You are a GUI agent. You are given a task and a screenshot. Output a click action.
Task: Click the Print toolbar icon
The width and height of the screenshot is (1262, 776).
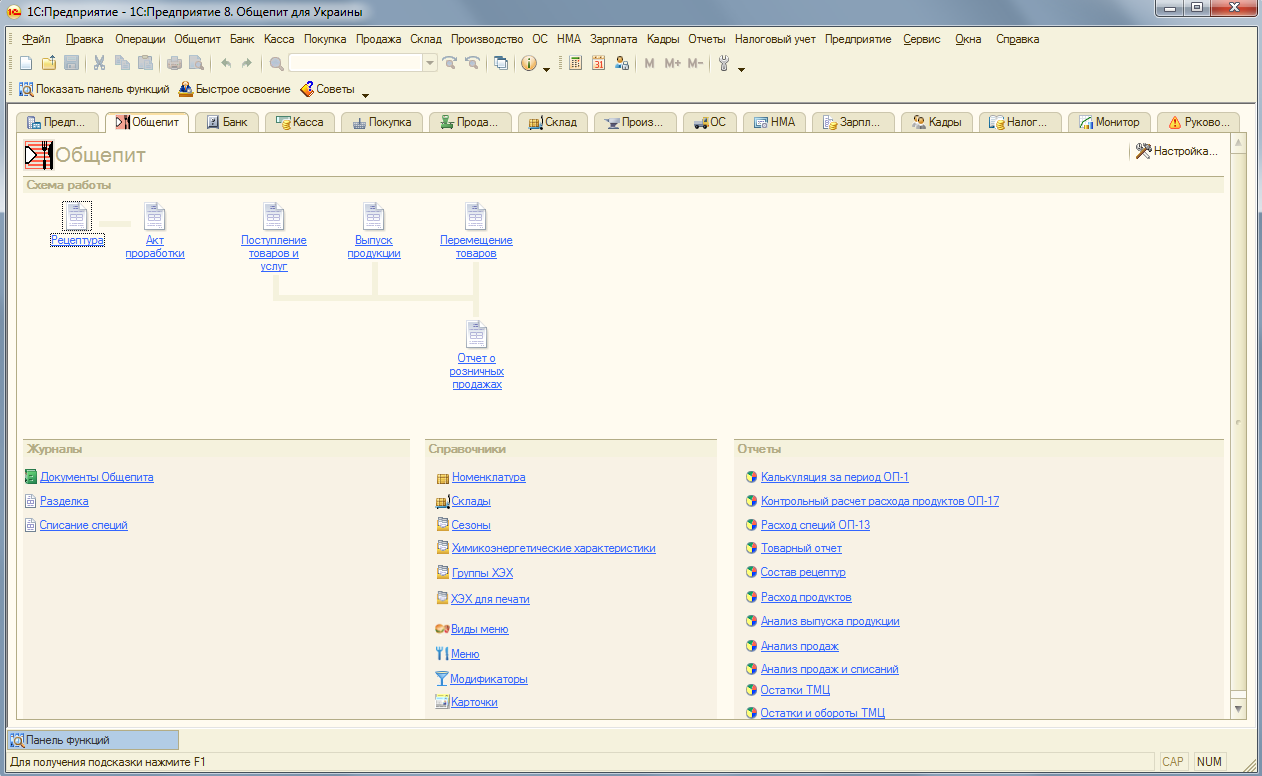[174, 63]
